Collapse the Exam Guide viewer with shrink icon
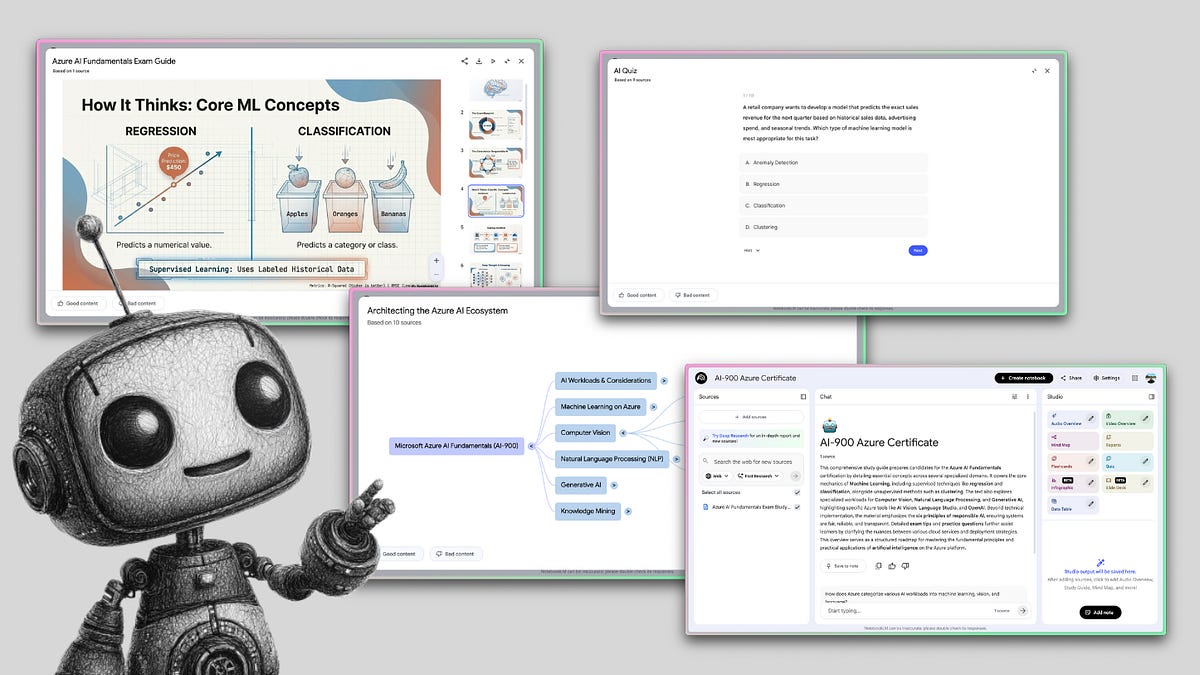The width and height of the screenshot is (1200, 675). (507, 61)
